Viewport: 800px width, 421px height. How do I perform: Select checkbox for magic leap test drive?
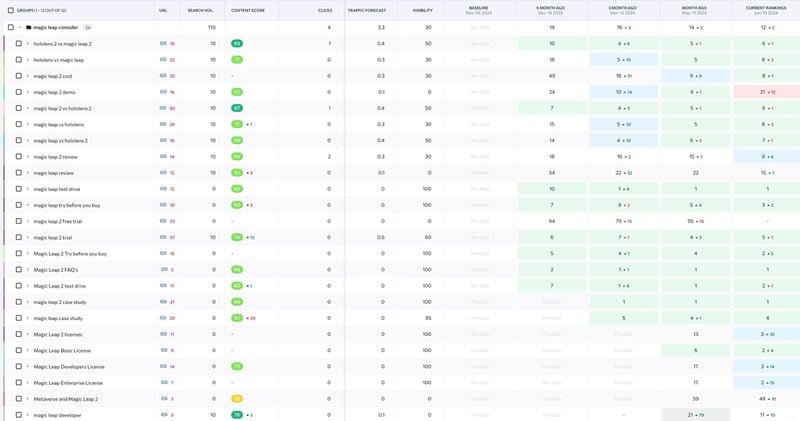pyautogui.click(x=19, y=189)
